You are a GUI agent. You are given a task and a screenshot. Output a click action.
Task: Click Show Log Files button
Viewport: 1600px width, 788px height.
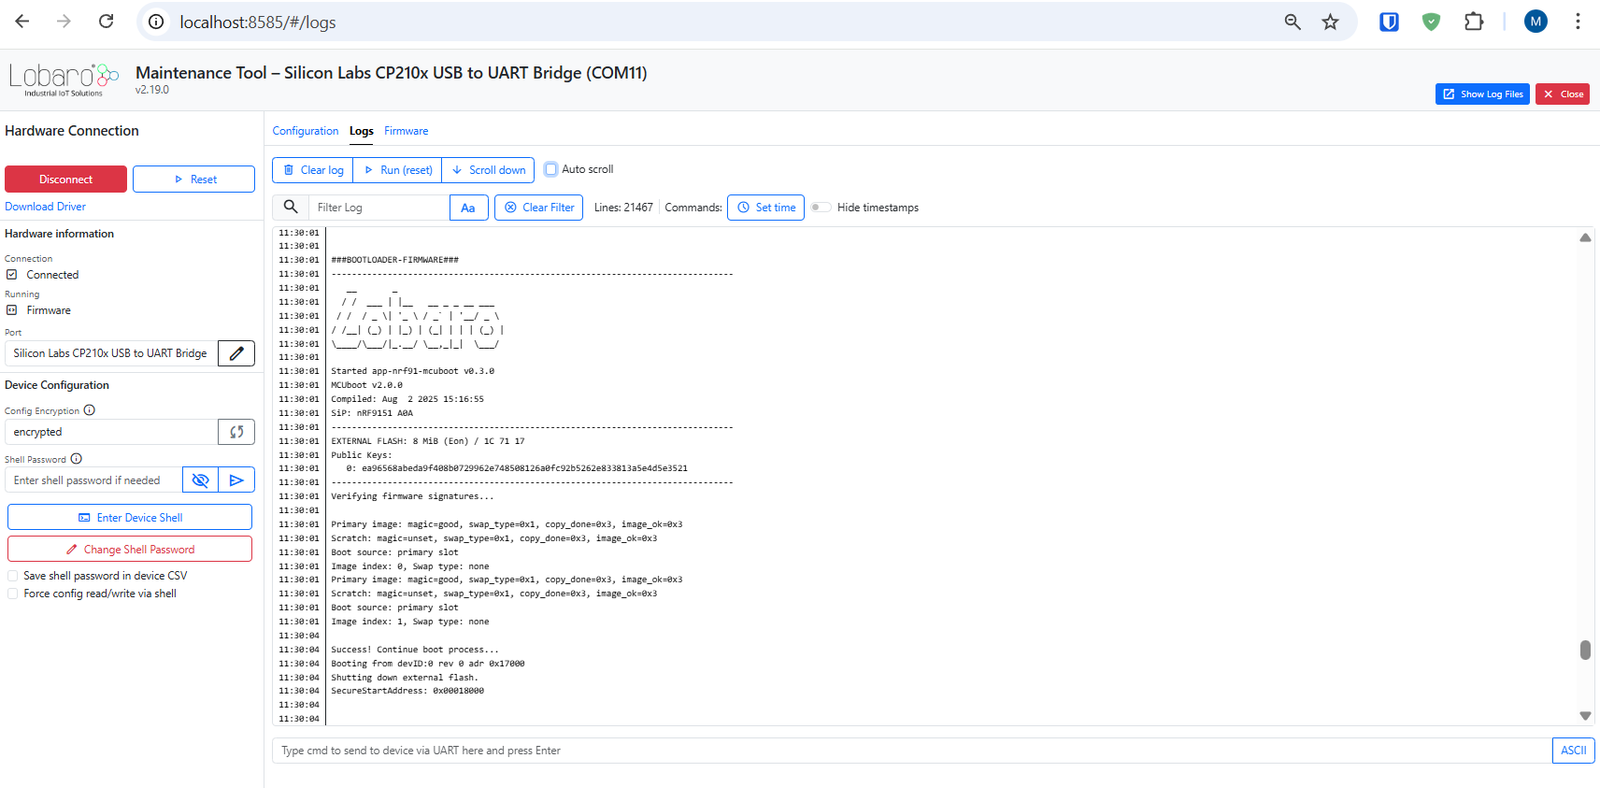(x=1482, y=94)
